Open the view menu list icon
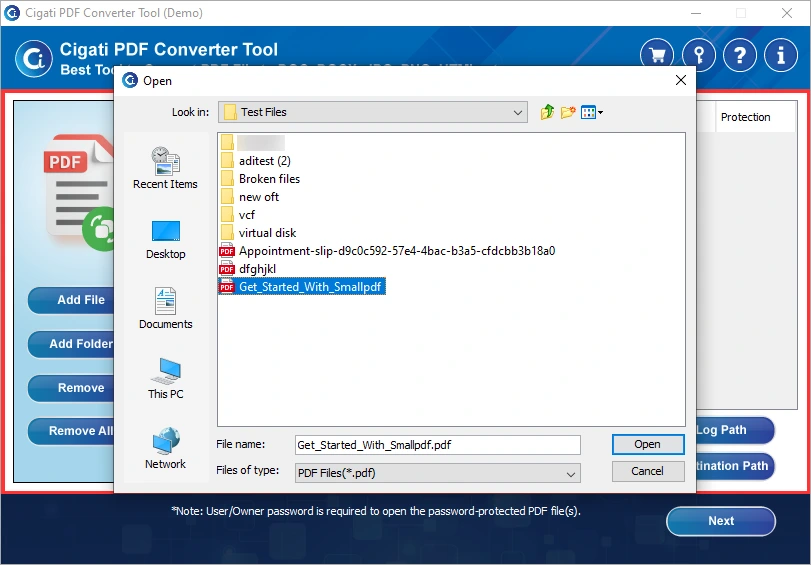The width and height of the screenshot is (811, 565). click(x=592, y=112)
